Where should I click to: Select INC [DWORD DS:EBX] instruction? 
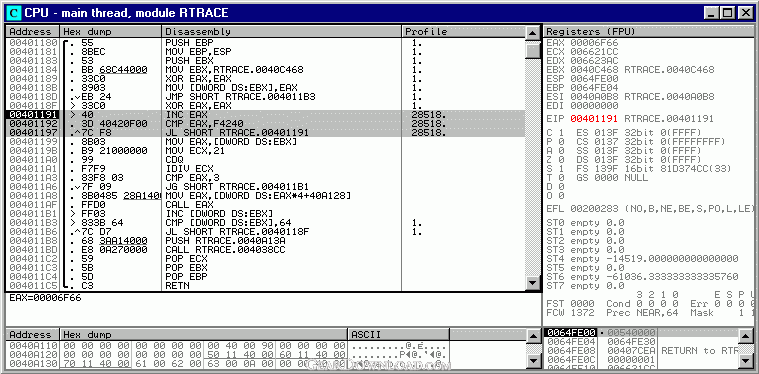(219, 213)
